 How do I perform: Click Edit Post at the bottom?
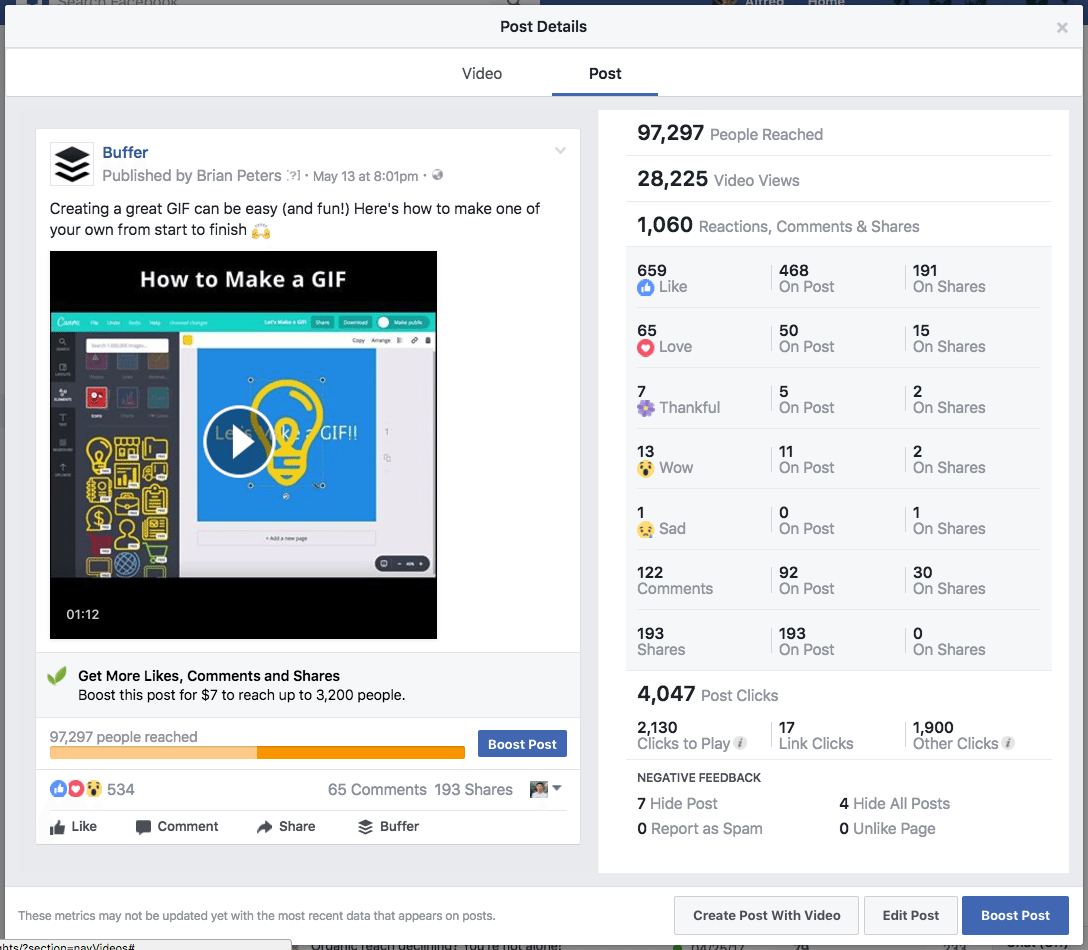tap(910, 915)
